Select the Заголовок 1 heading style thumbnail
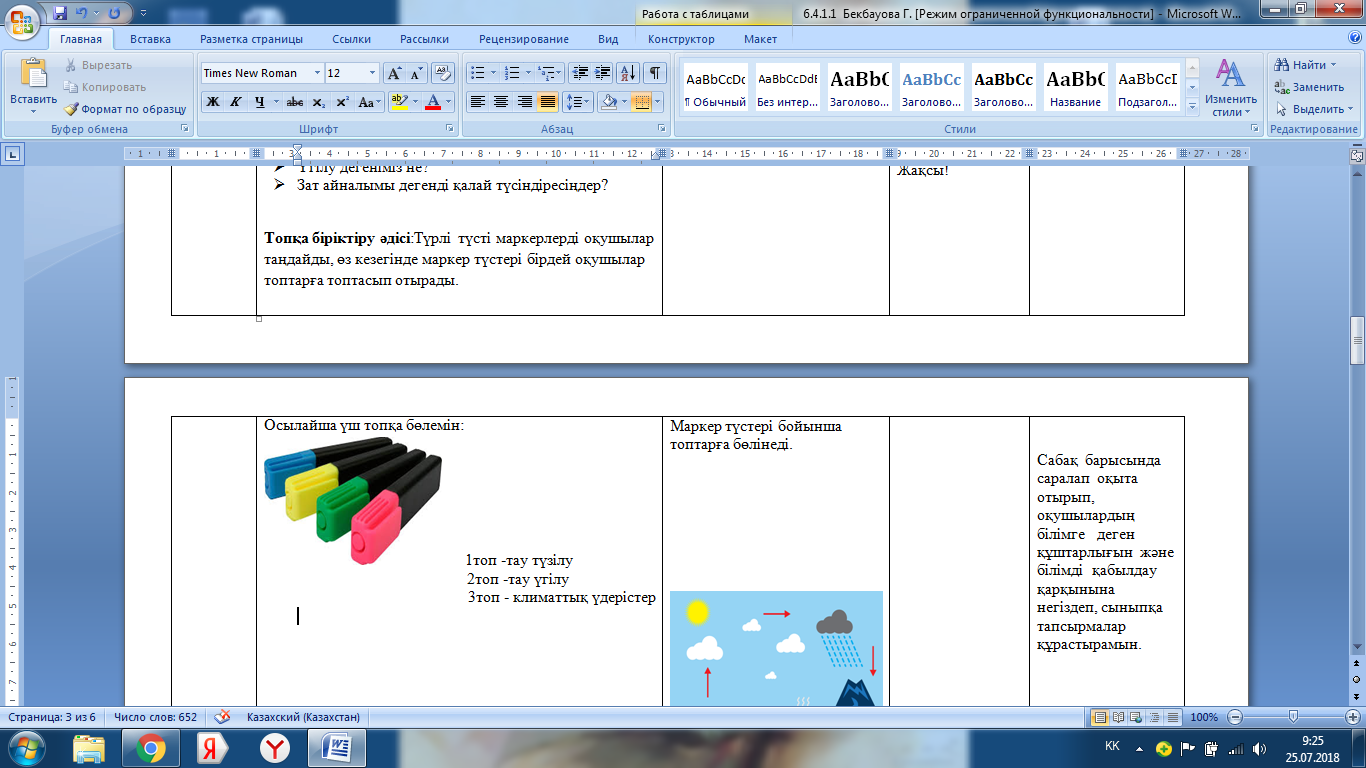Image resolution: width=1366 pixels, height=768 pixels. pos(859,87)
